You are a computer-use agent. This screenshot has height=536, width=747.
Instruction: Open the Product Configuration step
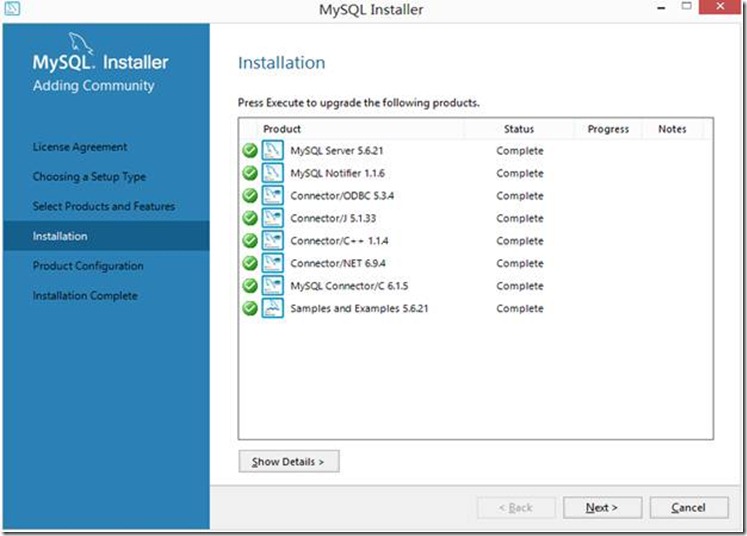coord(88,266)
